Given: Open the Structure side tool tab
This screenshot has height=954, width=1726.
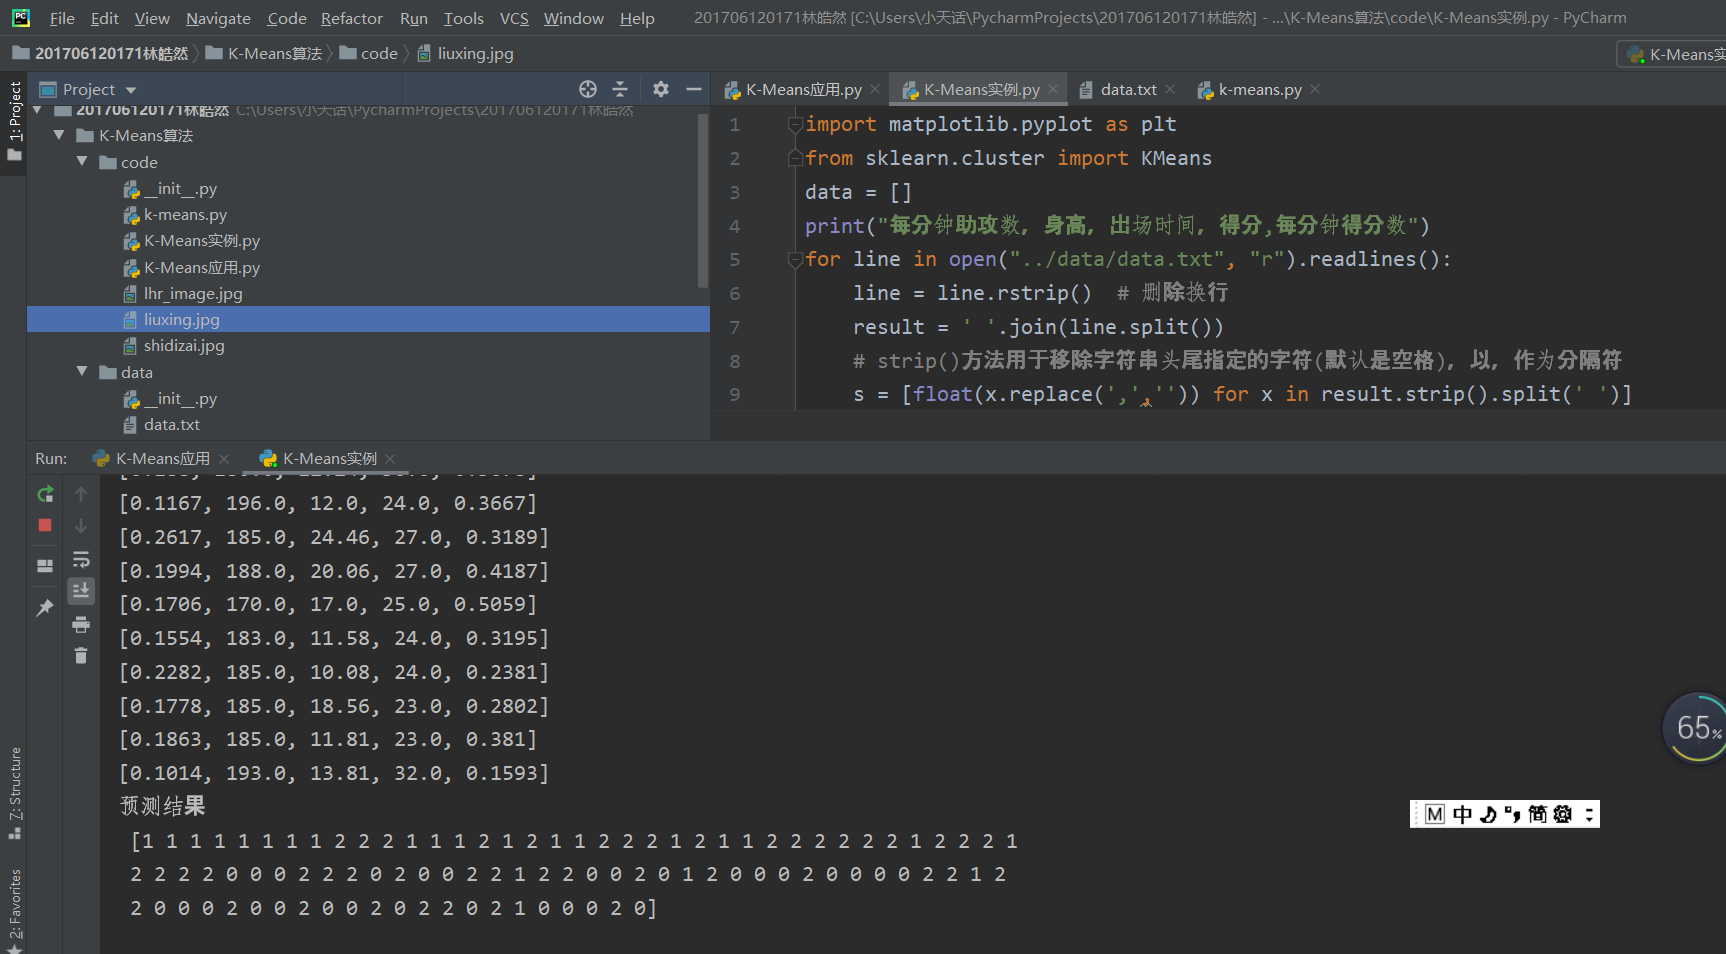Looking at the screenshot, I should point(14,792).
